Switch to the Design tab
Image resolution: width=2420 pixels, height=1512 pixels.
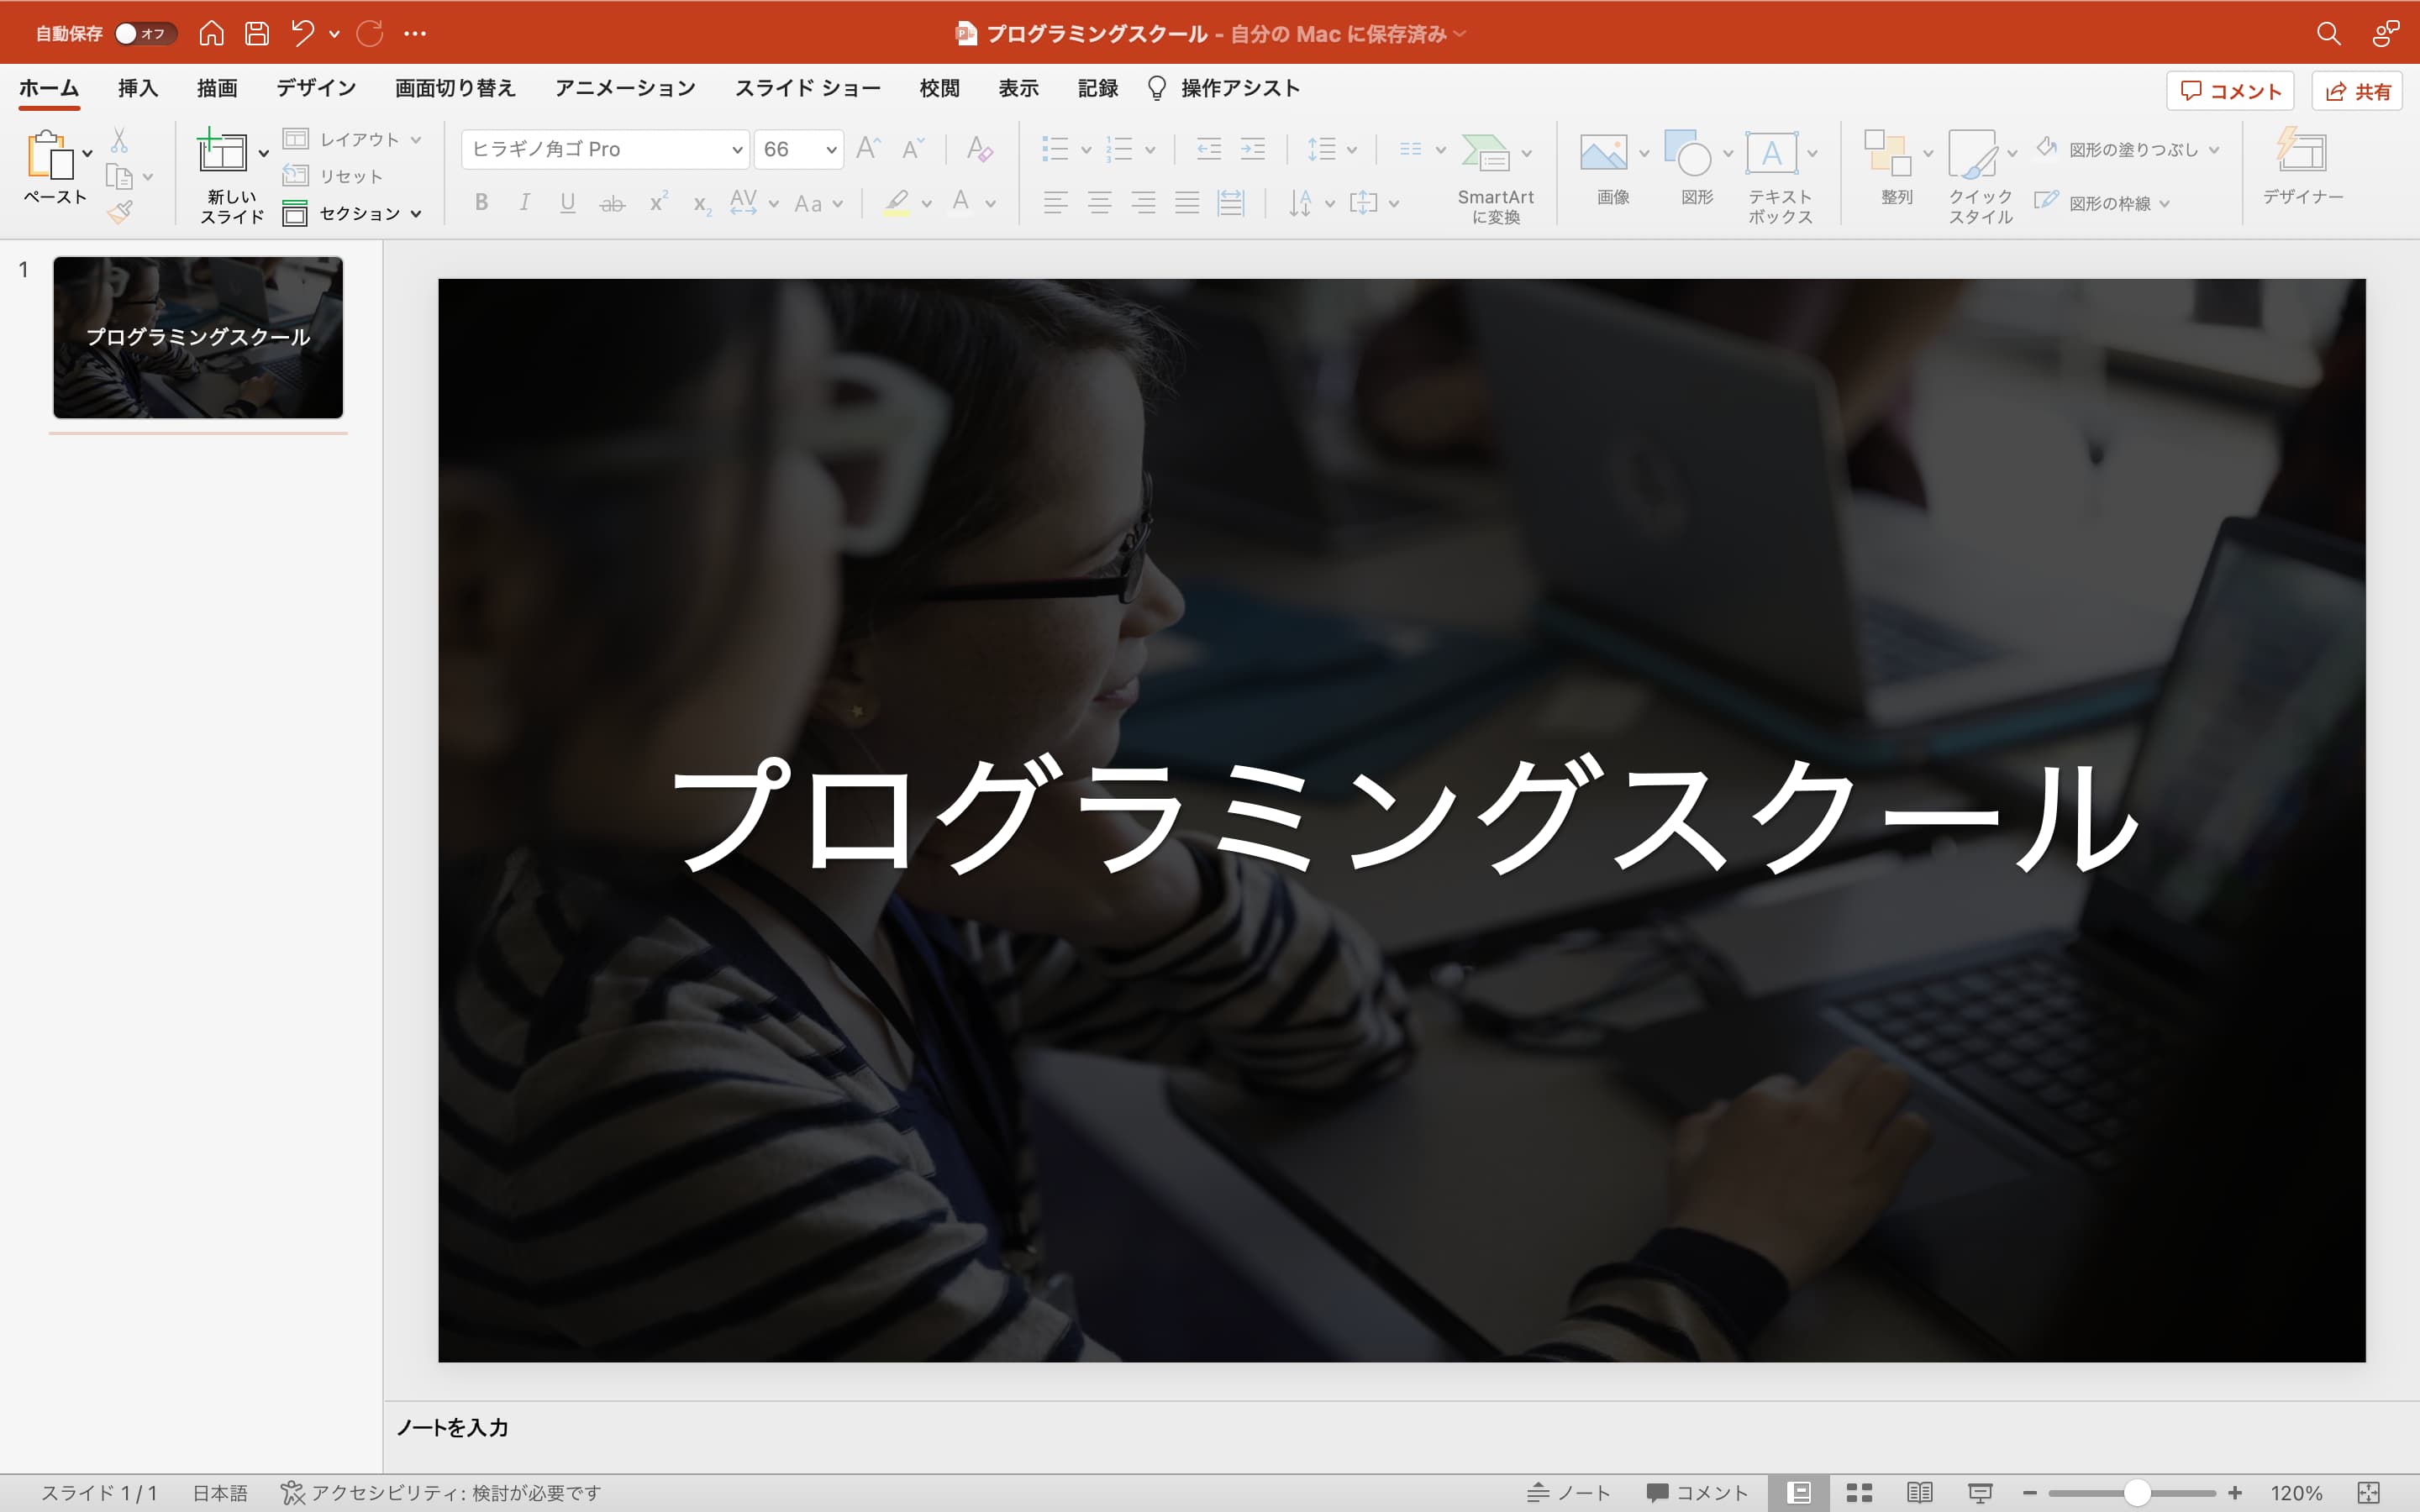316,88
